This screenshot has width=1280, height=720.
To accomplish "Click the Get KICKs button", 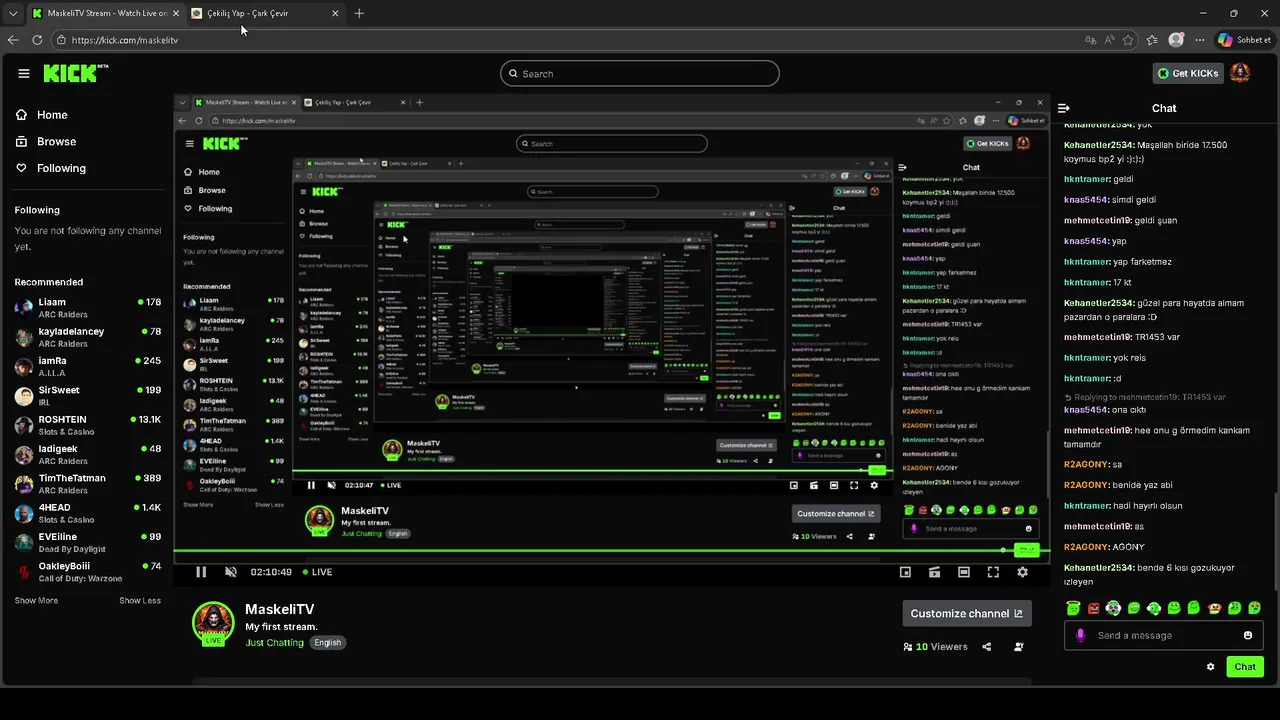I will point(1188,73).
